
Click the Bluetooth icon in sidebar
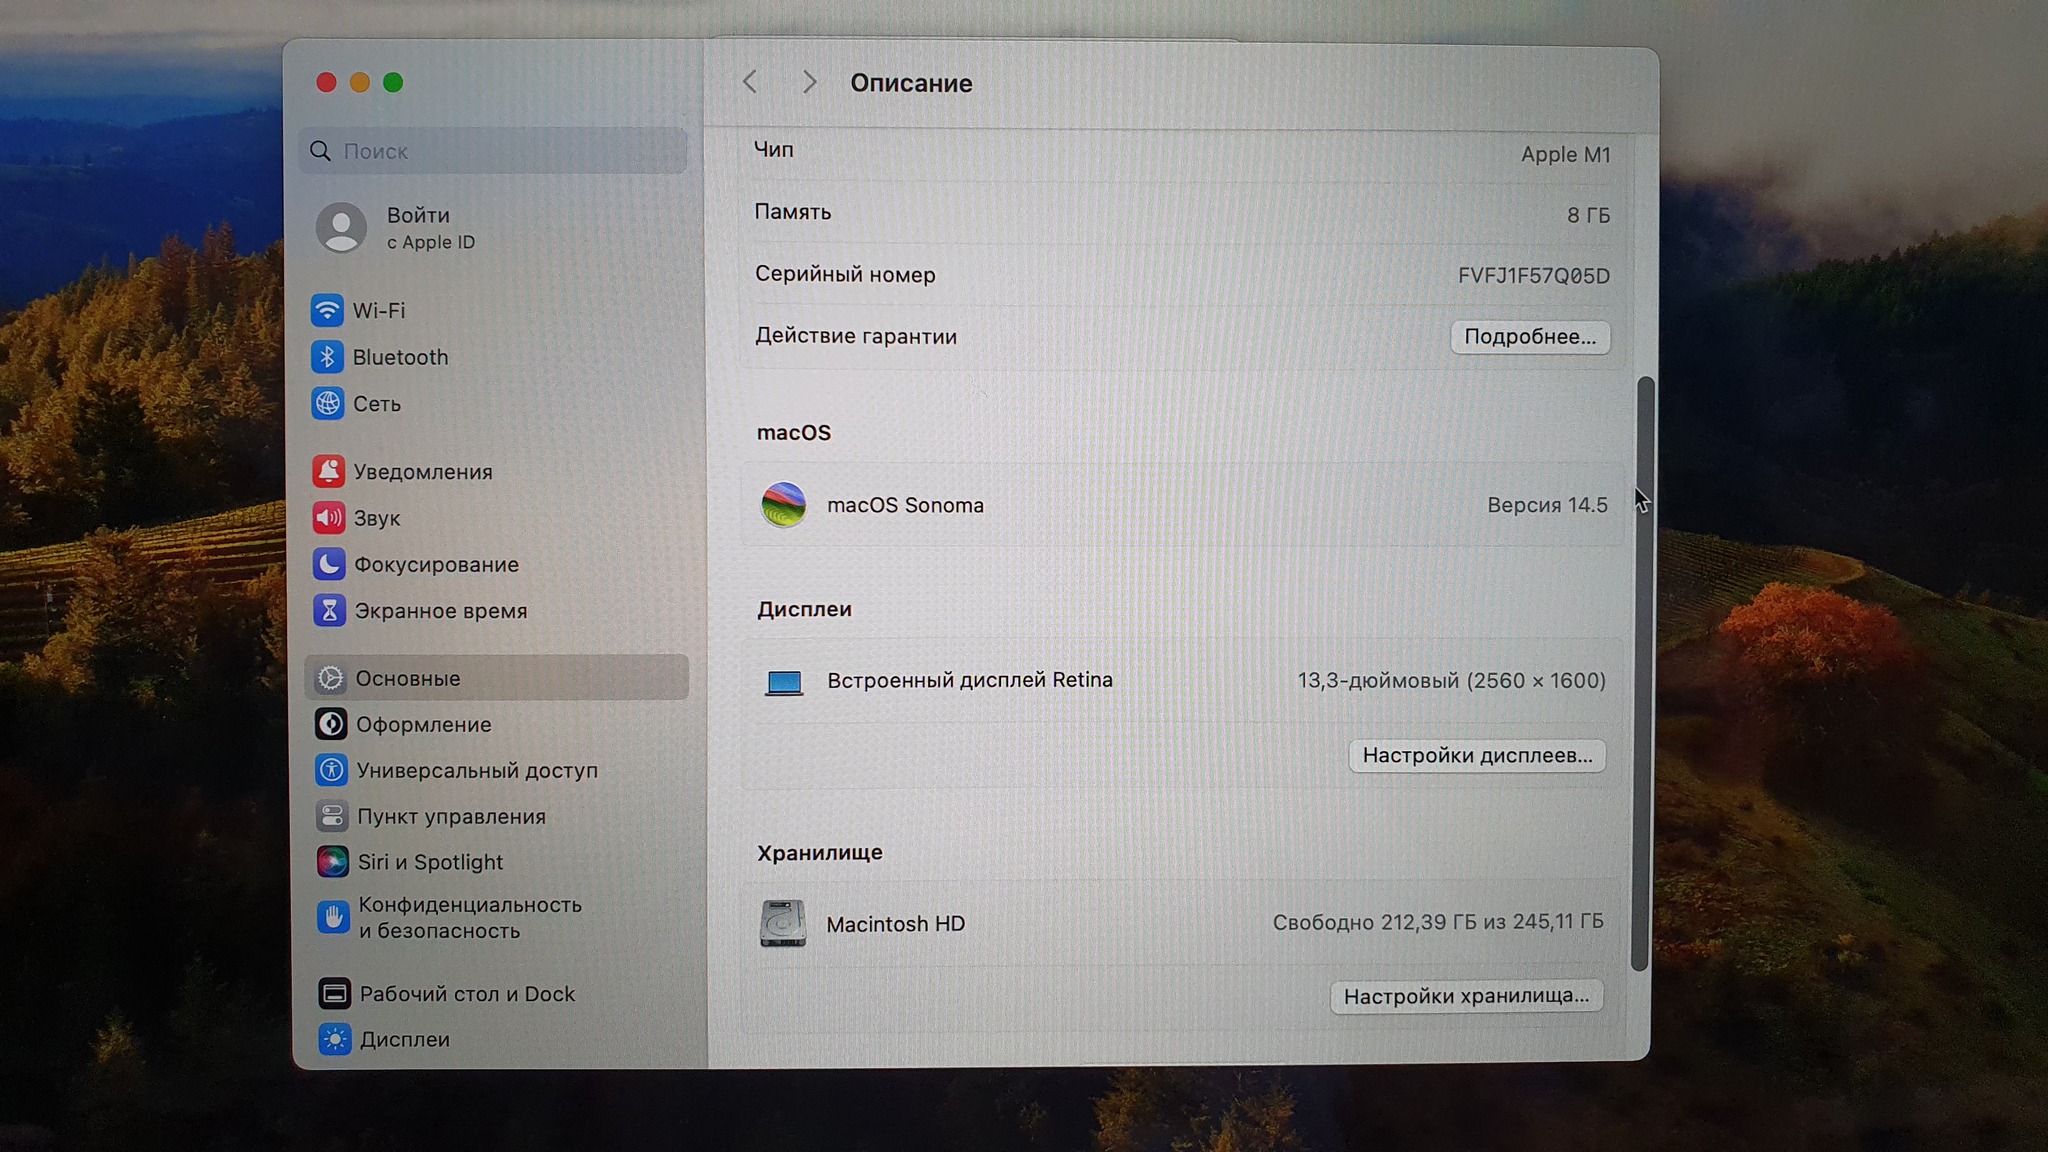[327, 357]
